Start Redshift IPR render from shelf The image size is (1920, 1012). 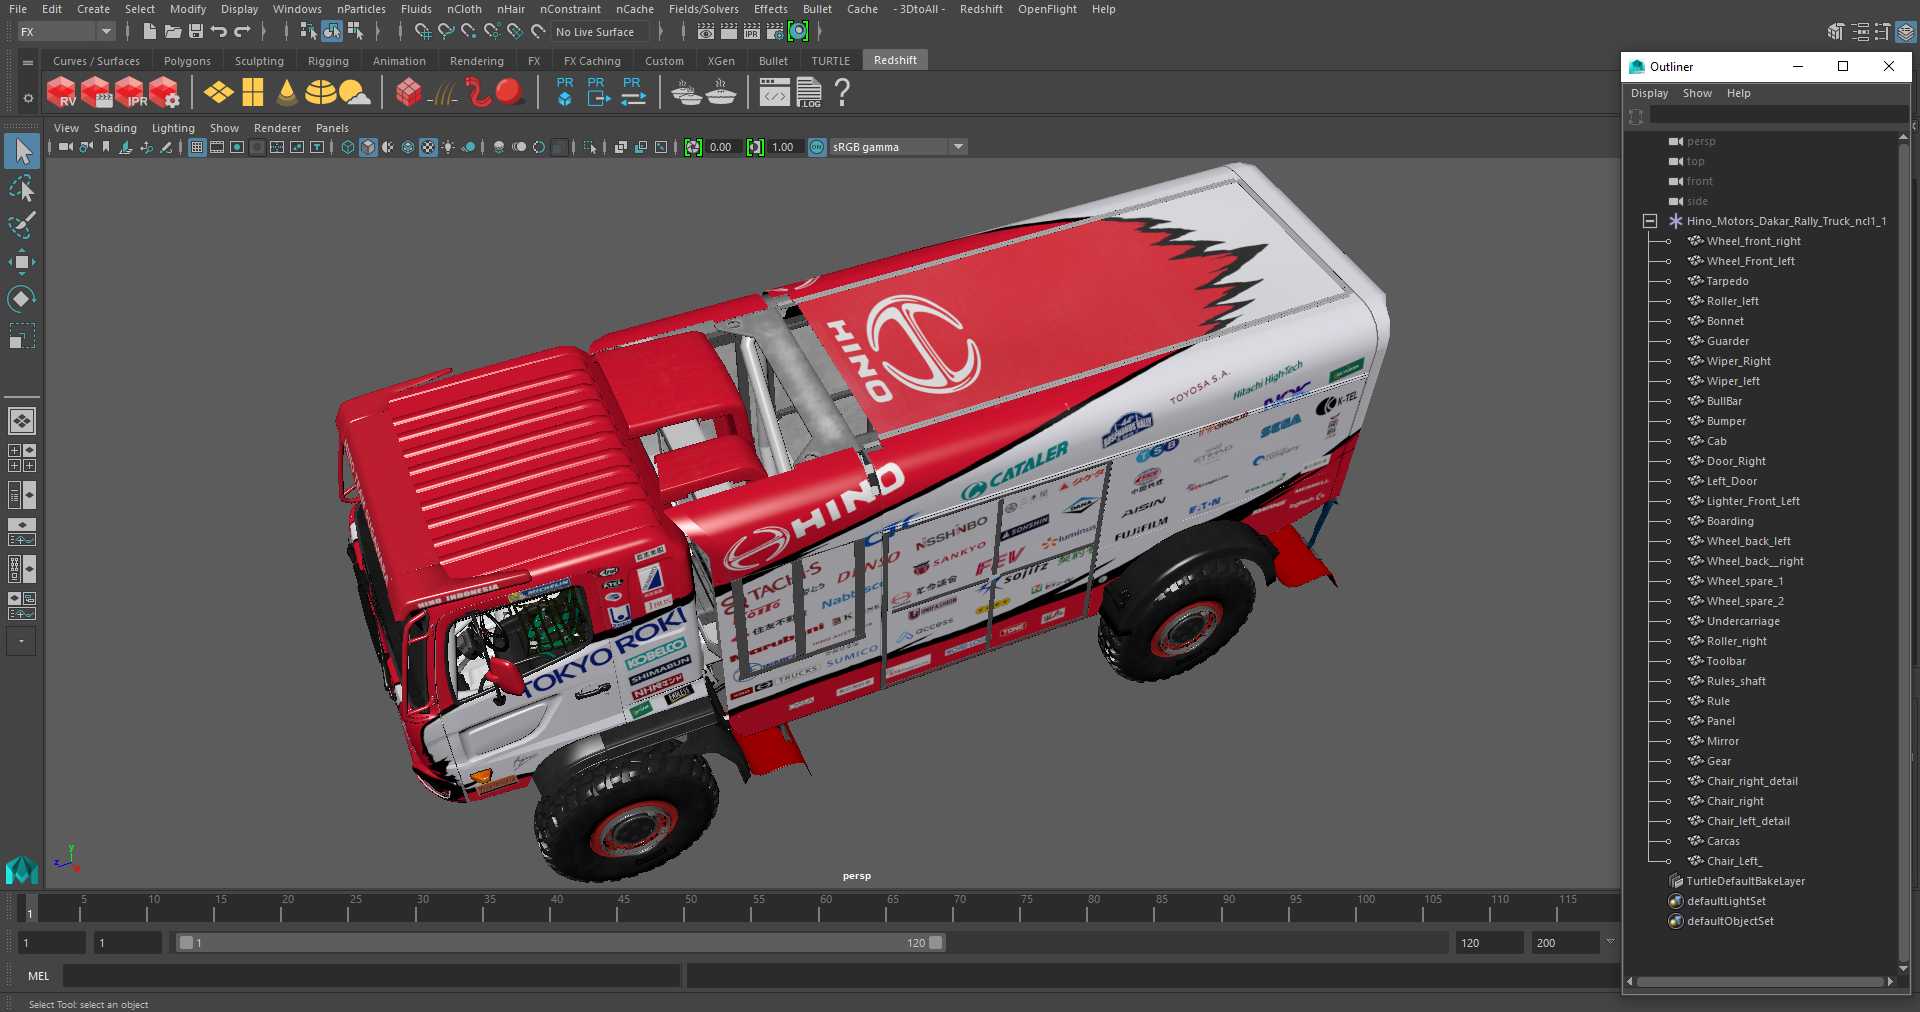131,93
